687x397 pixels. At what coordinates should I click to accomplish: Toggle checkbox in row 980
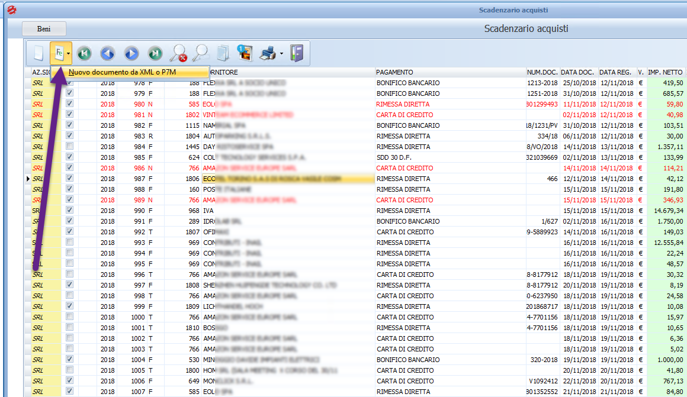(70, 103)
